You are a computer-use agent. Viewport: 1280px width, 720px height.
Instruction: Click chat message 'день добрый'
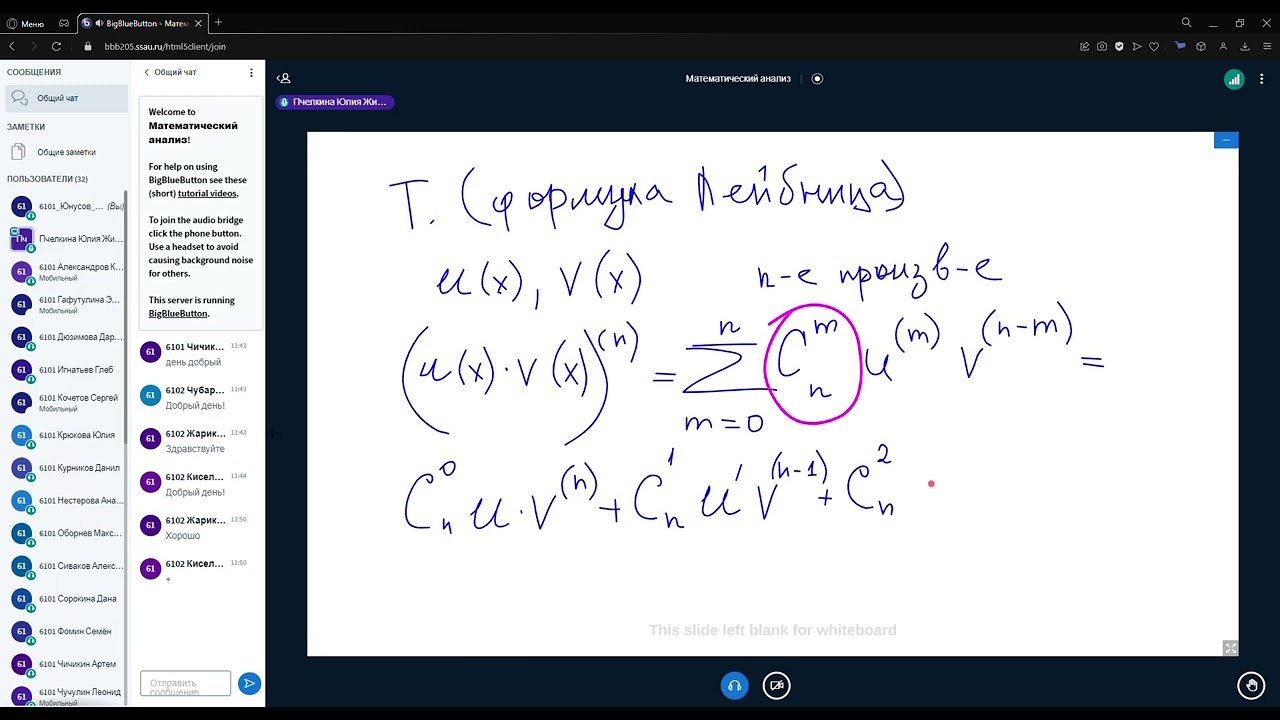193,362
